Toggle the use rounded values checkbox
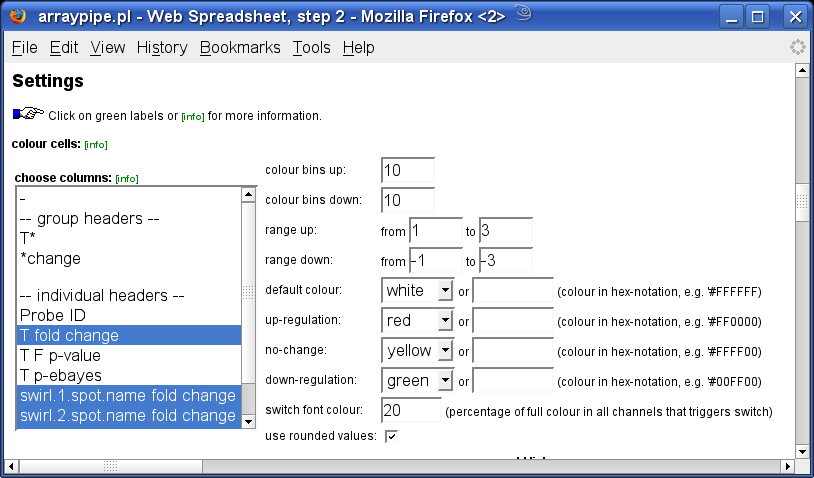814x478 pixels. [391, 436]
